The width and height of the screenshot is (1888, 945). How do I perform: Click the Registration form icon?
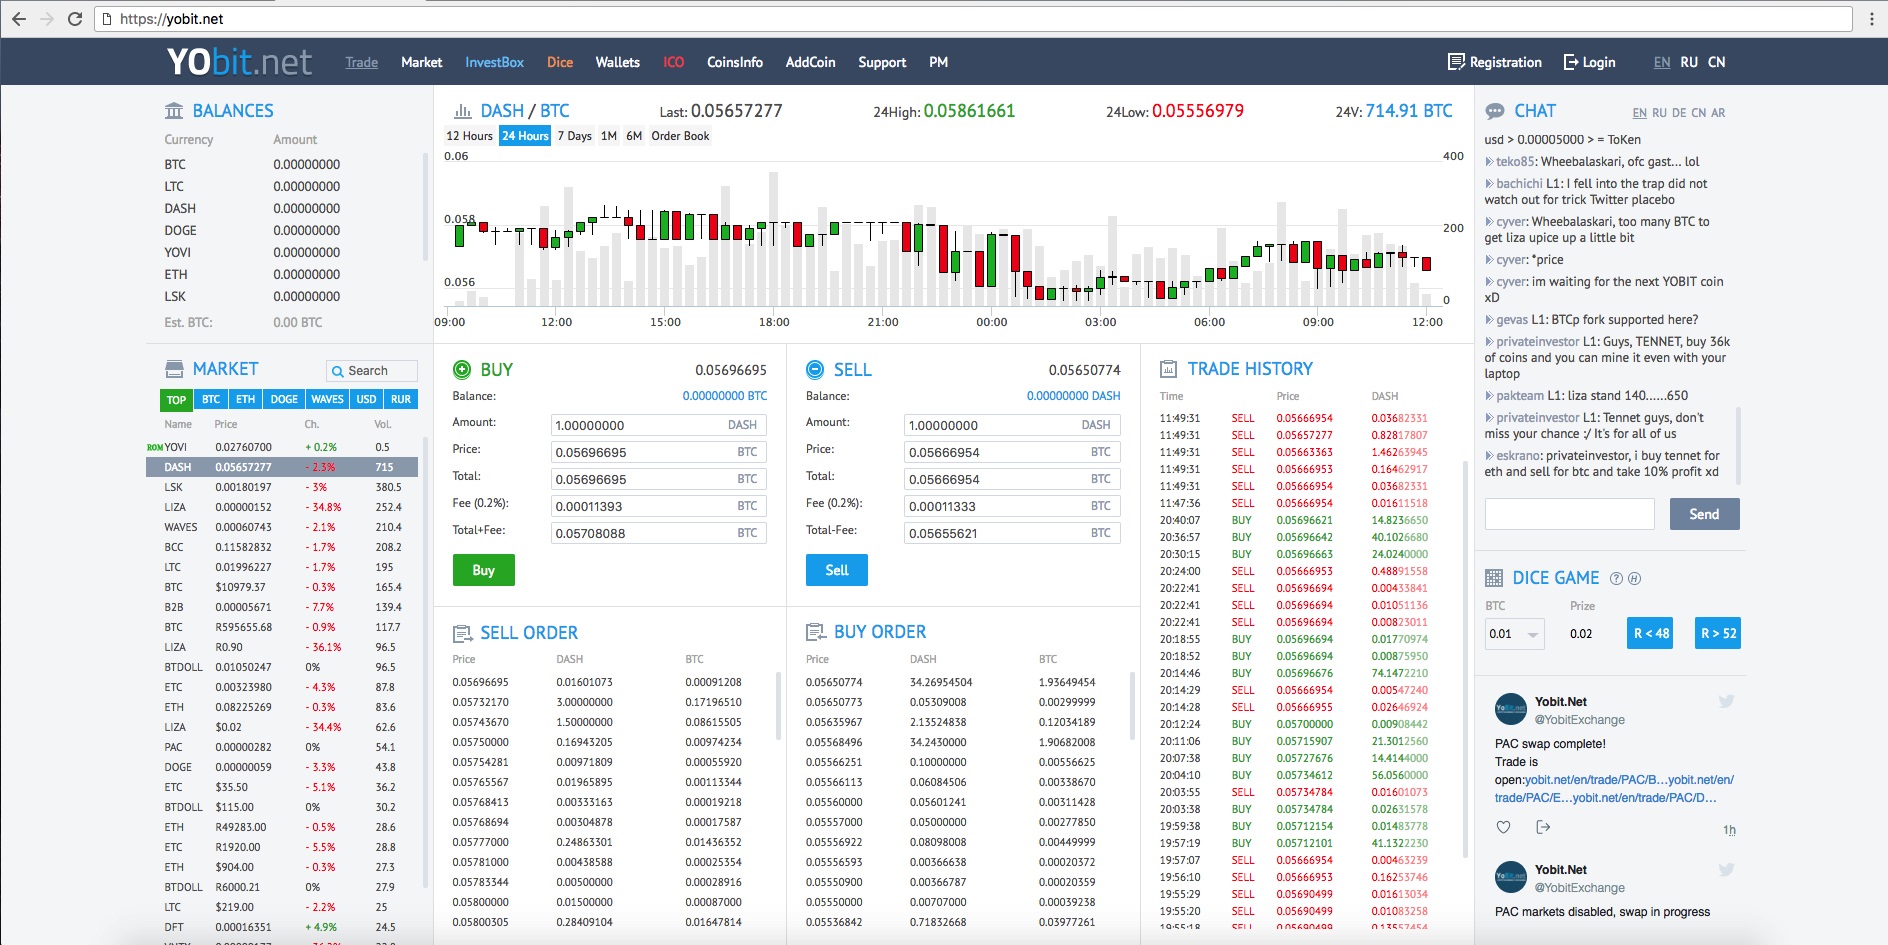pos(1456,62)
